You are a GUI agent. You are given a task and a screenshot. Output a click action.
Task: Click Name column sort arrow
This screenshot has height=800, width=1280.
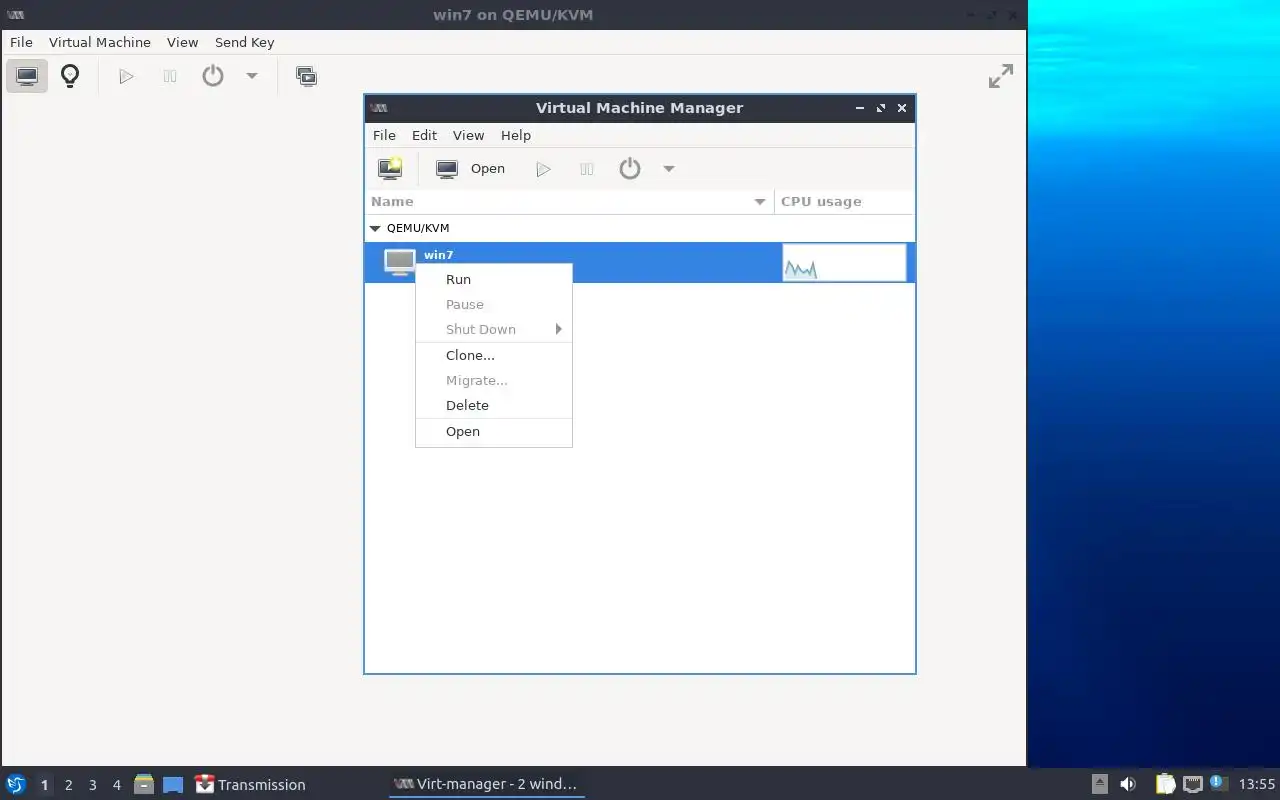click(x=760, y=202)
